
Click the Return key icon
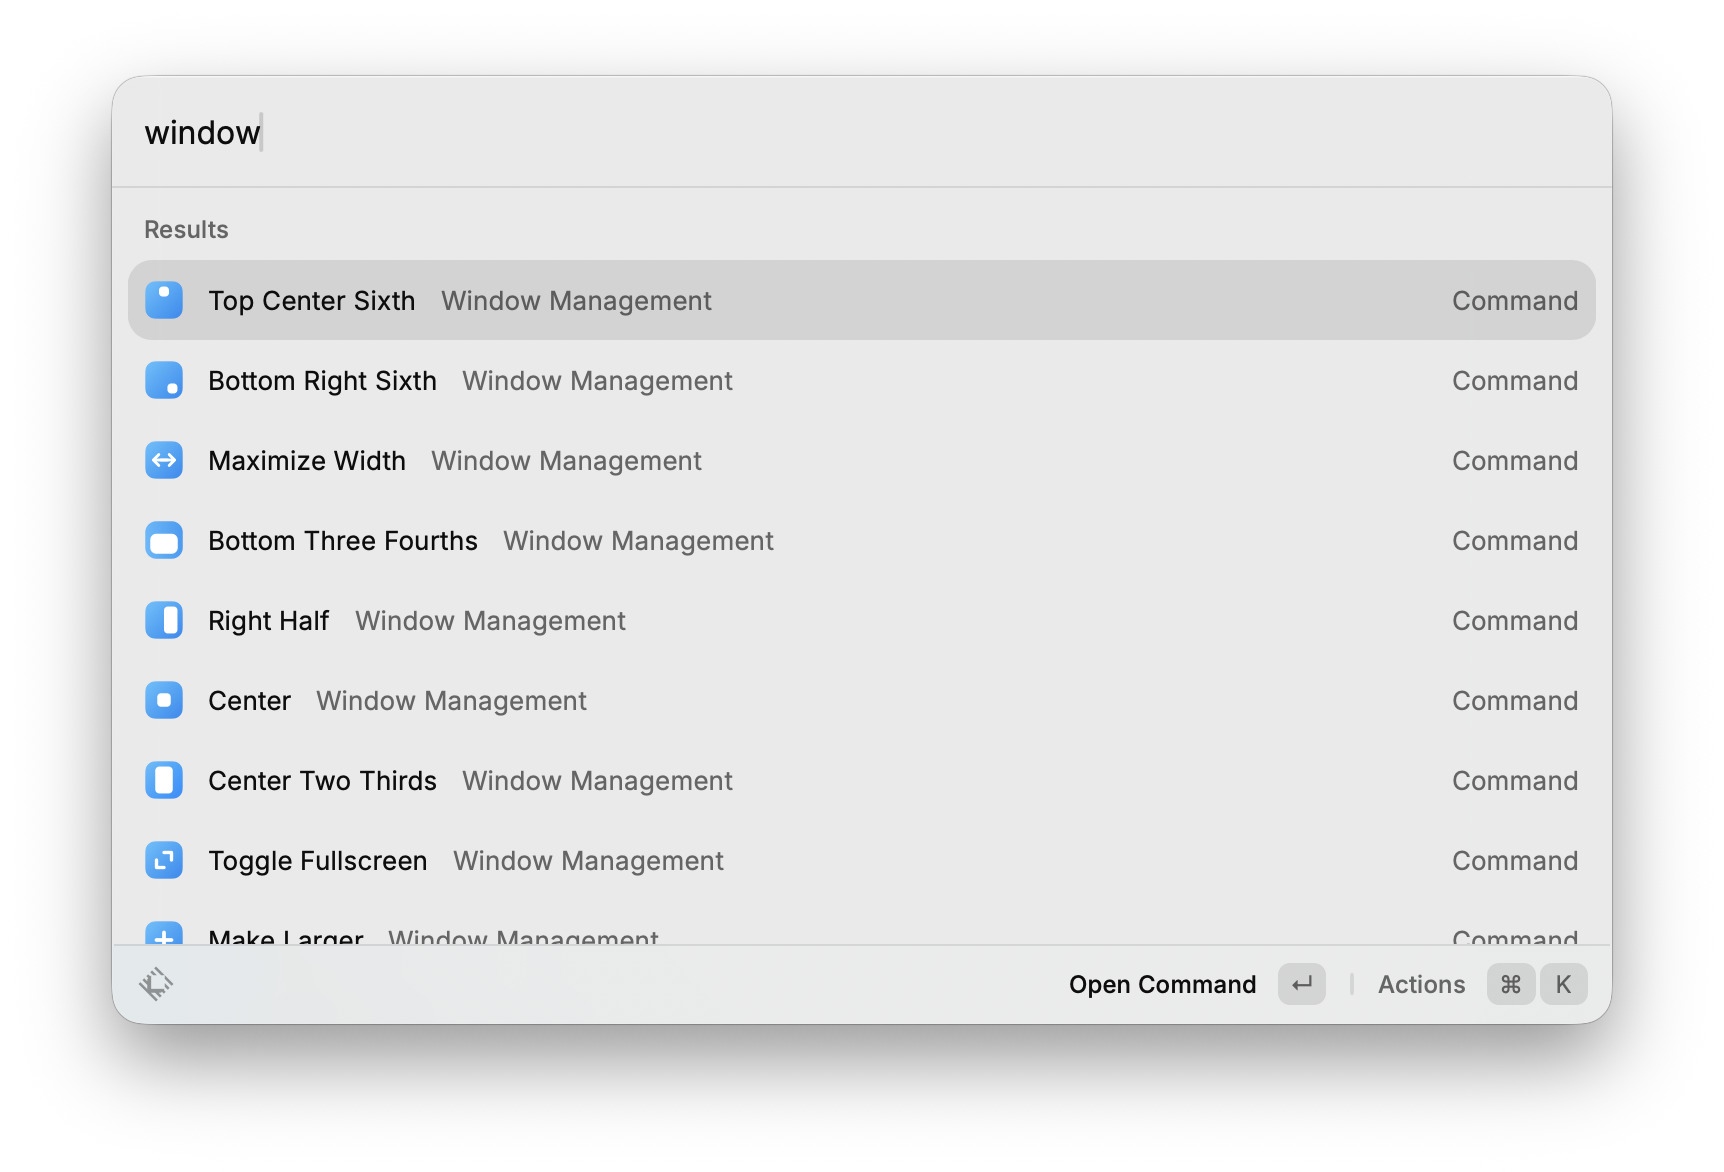click(1302, 984)
